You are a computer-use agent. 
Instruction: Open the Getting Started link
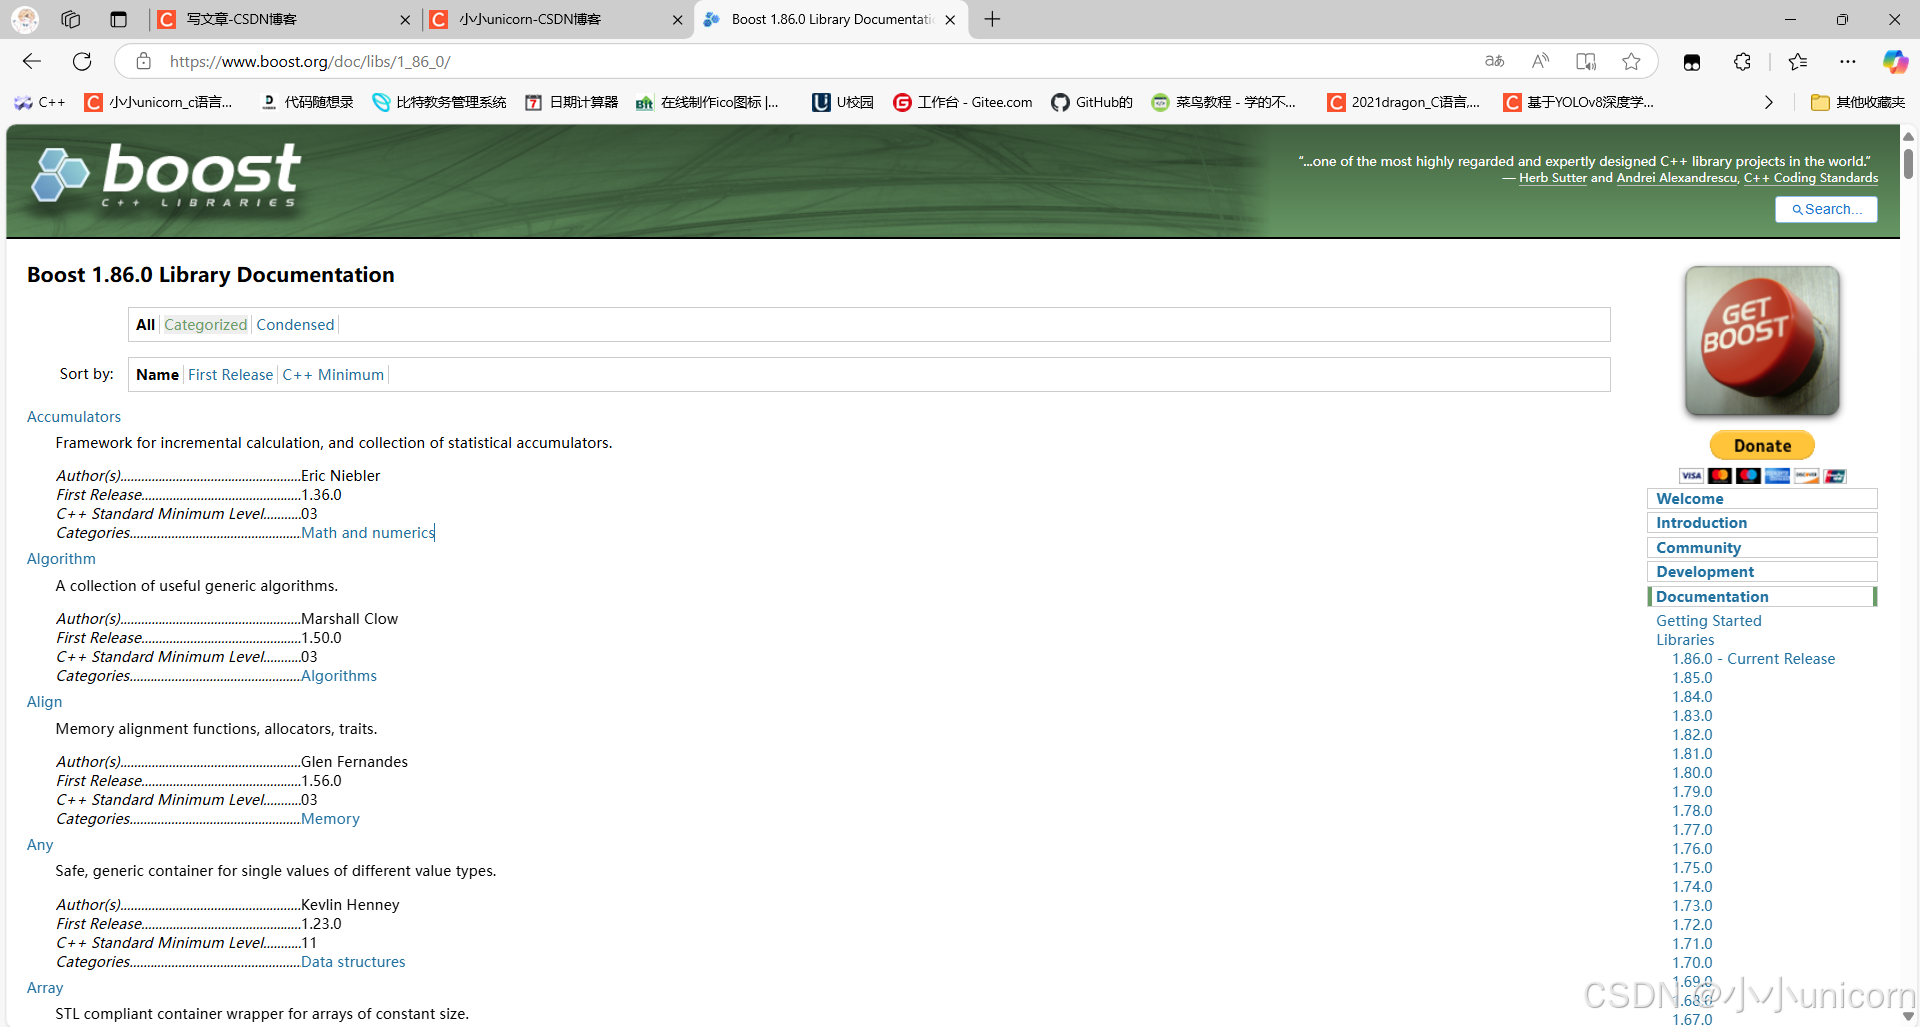tap(1709, 621)
